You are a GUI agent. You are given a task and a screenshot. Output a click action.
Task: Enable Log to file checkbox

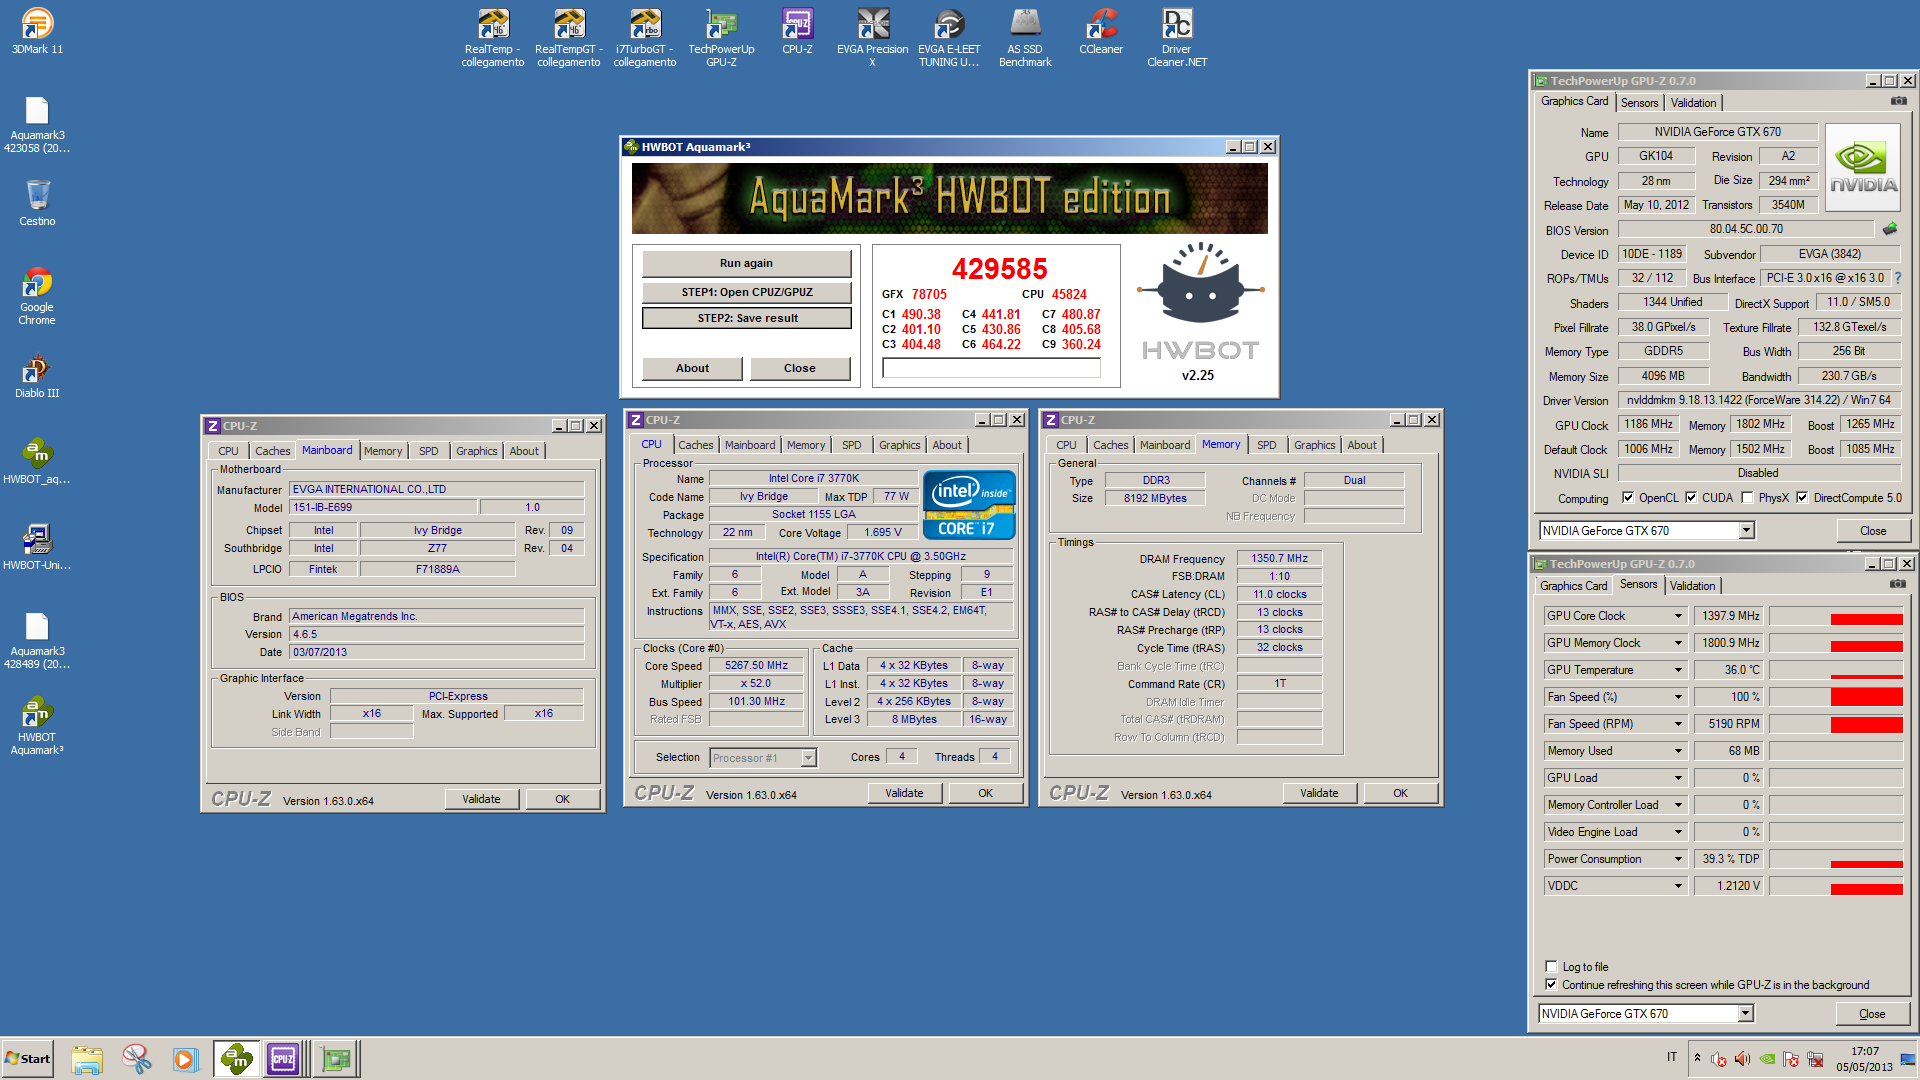pyautogui.click(x=1551, y=966)
